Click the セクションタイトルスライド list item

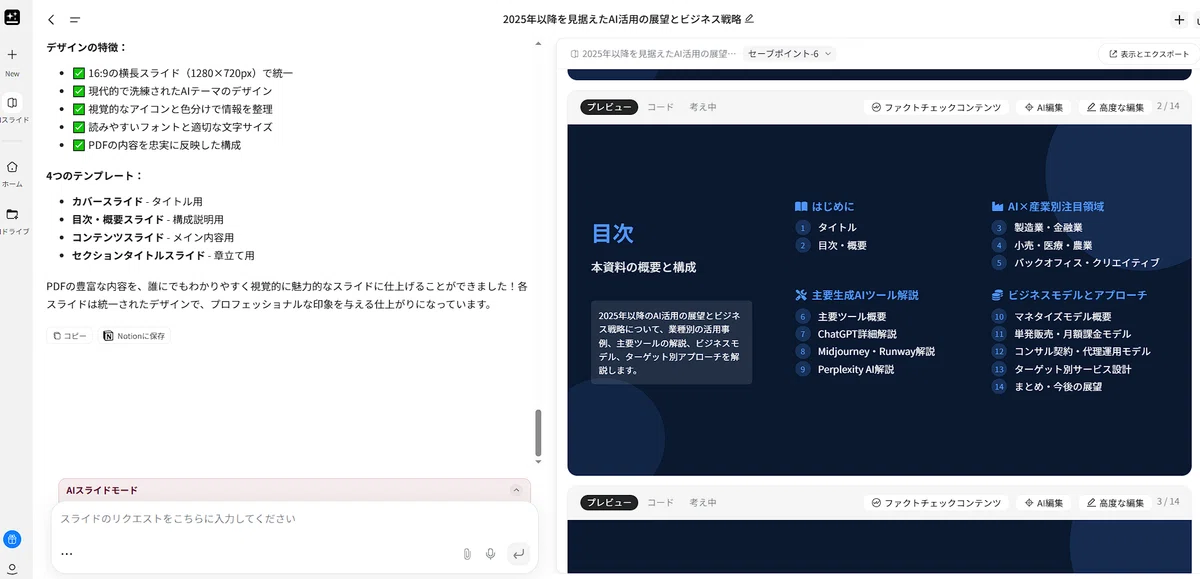pos(163,256)
